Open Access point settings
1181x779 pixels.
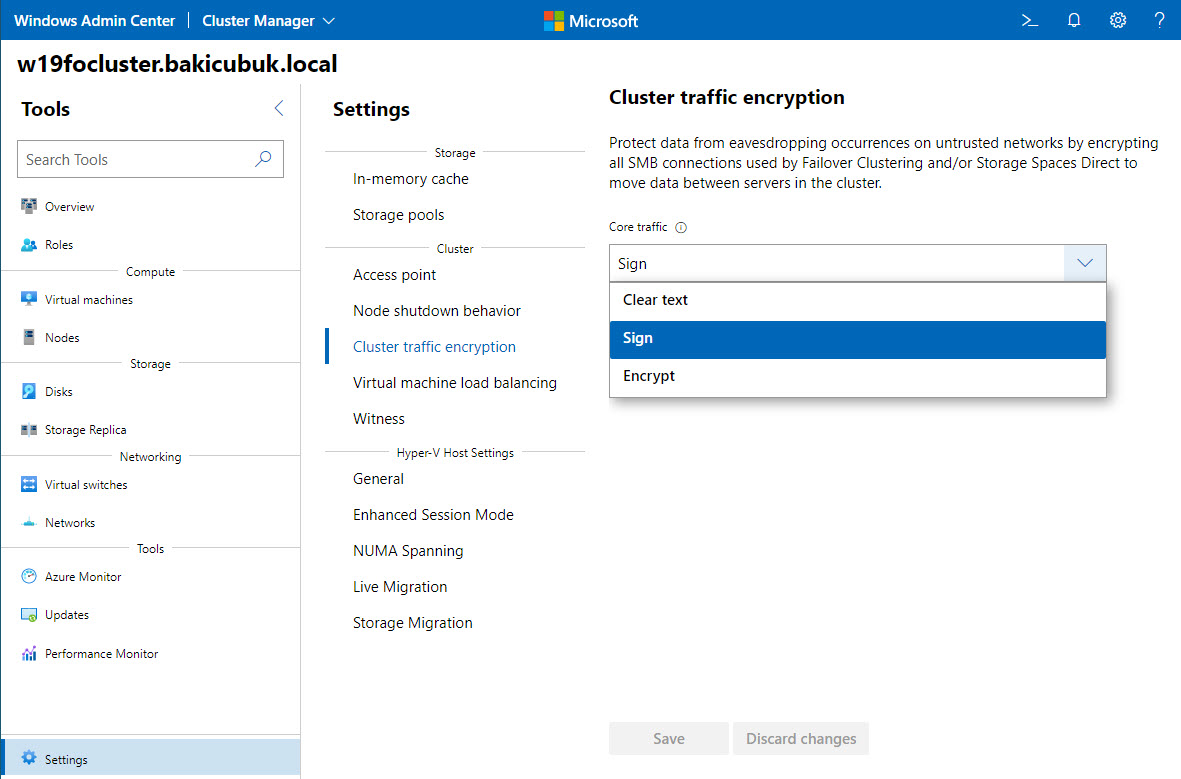point(395,275)
